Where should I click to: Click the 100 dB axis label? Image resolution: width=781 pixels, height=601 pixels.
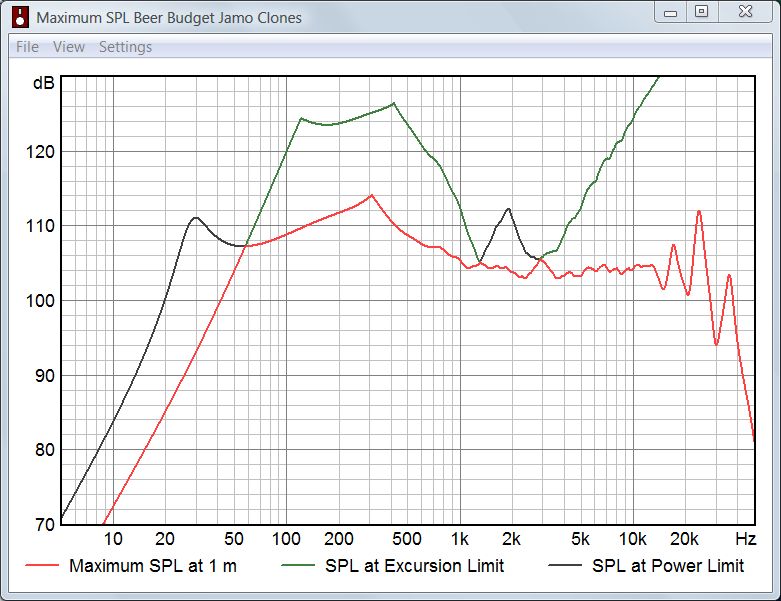coord(40,300)
